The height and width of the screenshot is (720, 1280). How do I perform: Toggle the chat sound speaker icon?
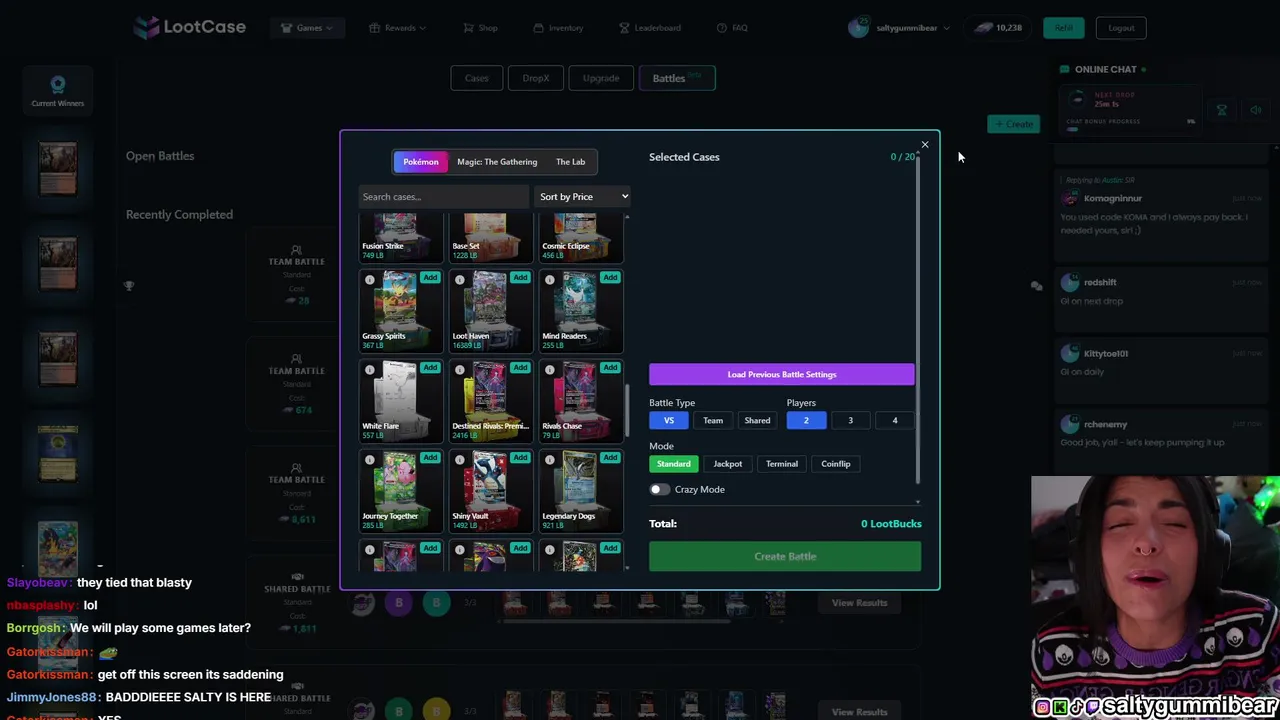pyautogui.click(x=1256, y=110)
